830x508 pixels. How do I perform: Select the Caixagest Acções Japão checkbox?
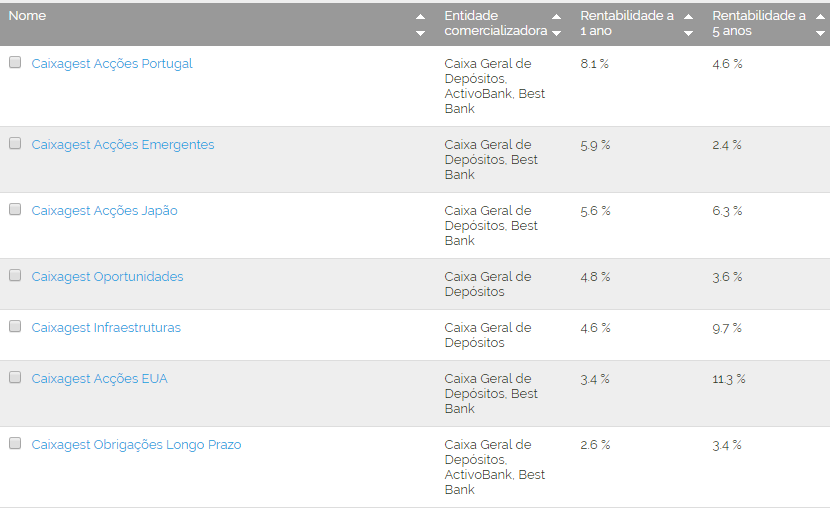(15, 209)
